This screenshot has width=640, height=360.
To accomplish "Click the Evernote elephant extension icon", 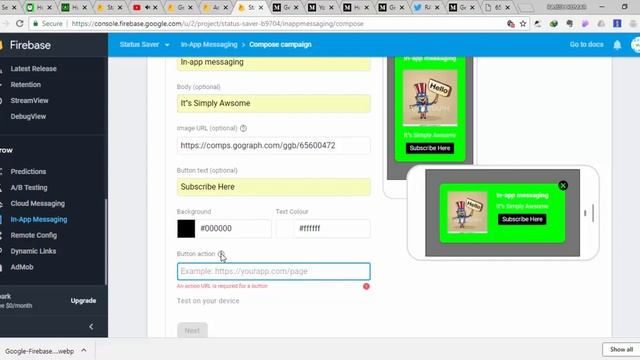I will [569, 24].
